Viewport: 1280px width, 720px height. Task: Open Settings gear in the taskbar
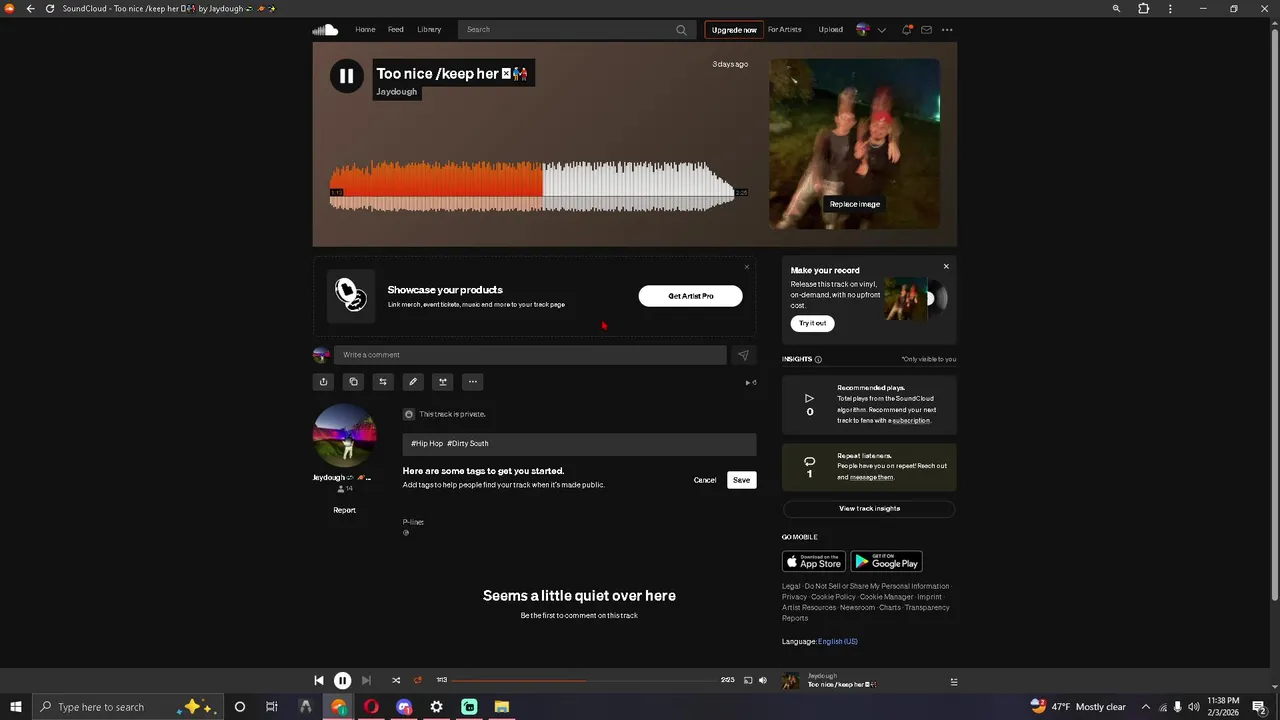pos(436,707)
